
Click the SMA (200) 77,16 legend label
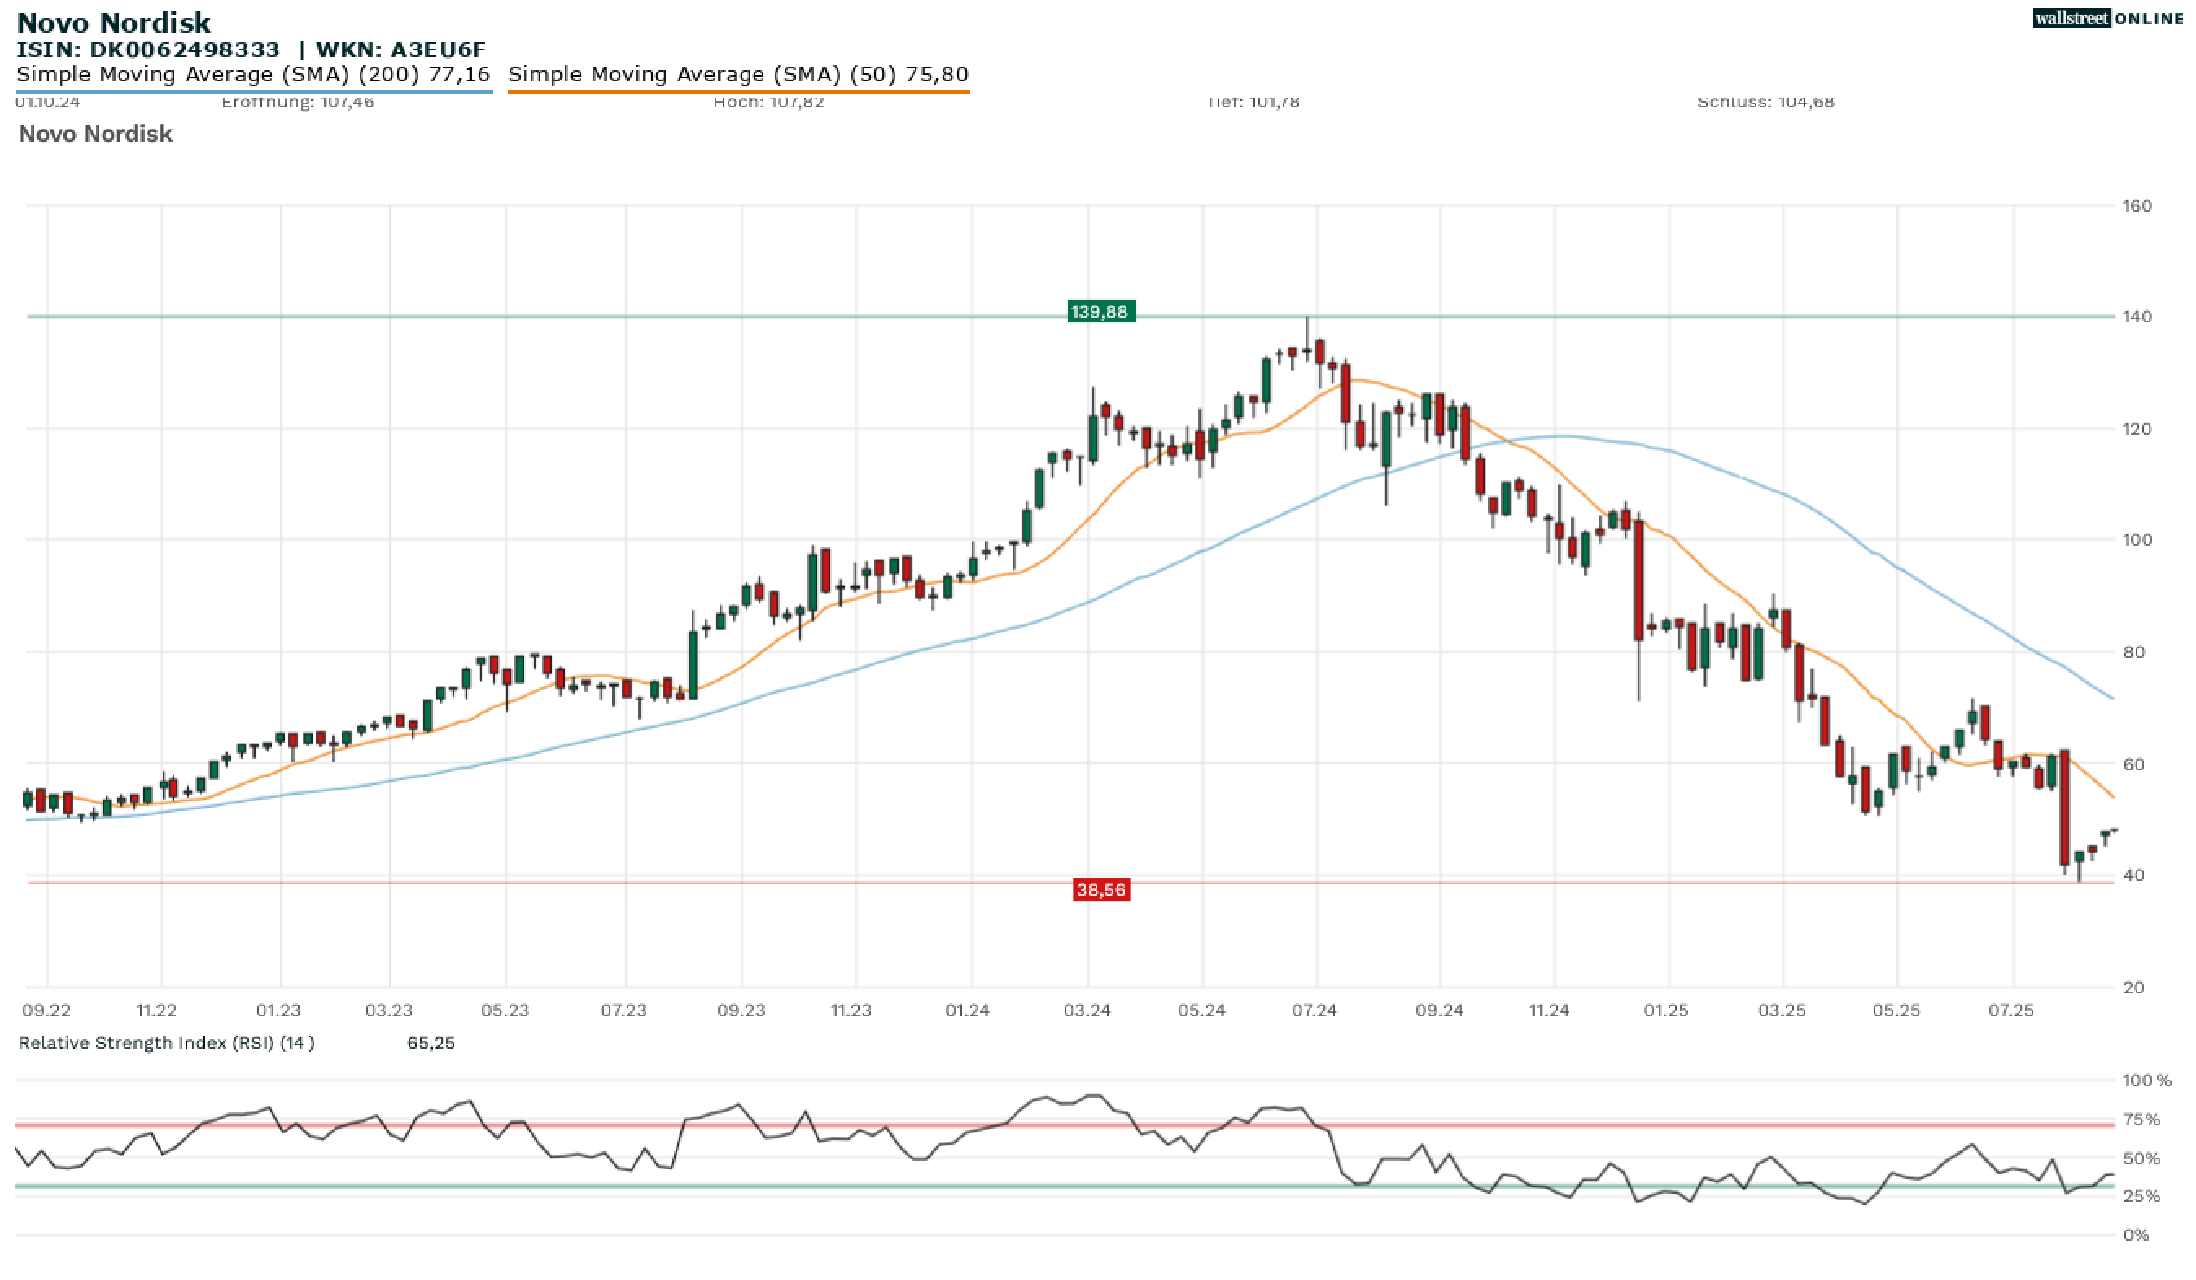pyautogui.click(x=254, y=74)
